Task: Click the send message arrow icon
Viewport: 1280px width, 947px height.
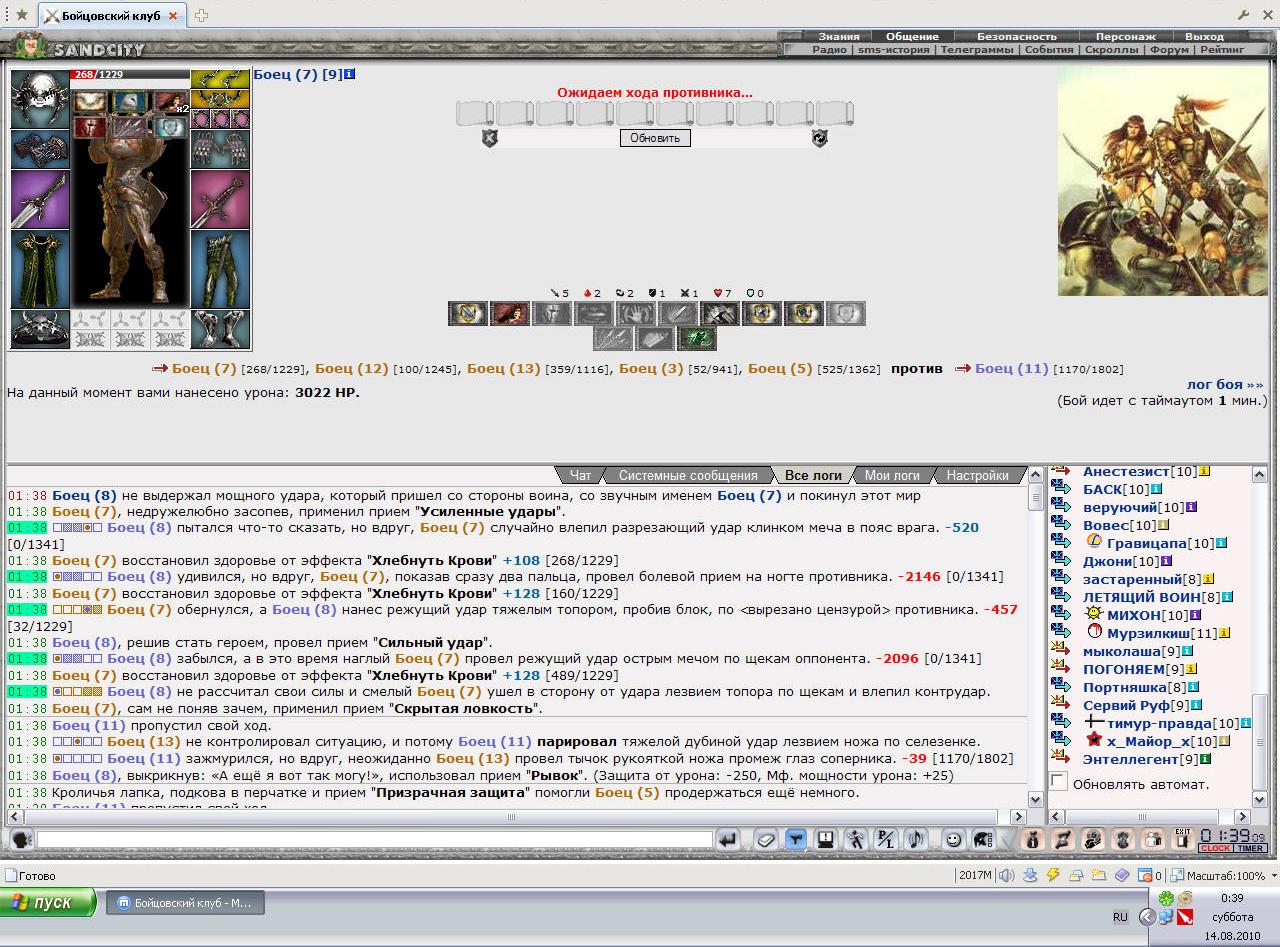Action: point(729,840)
